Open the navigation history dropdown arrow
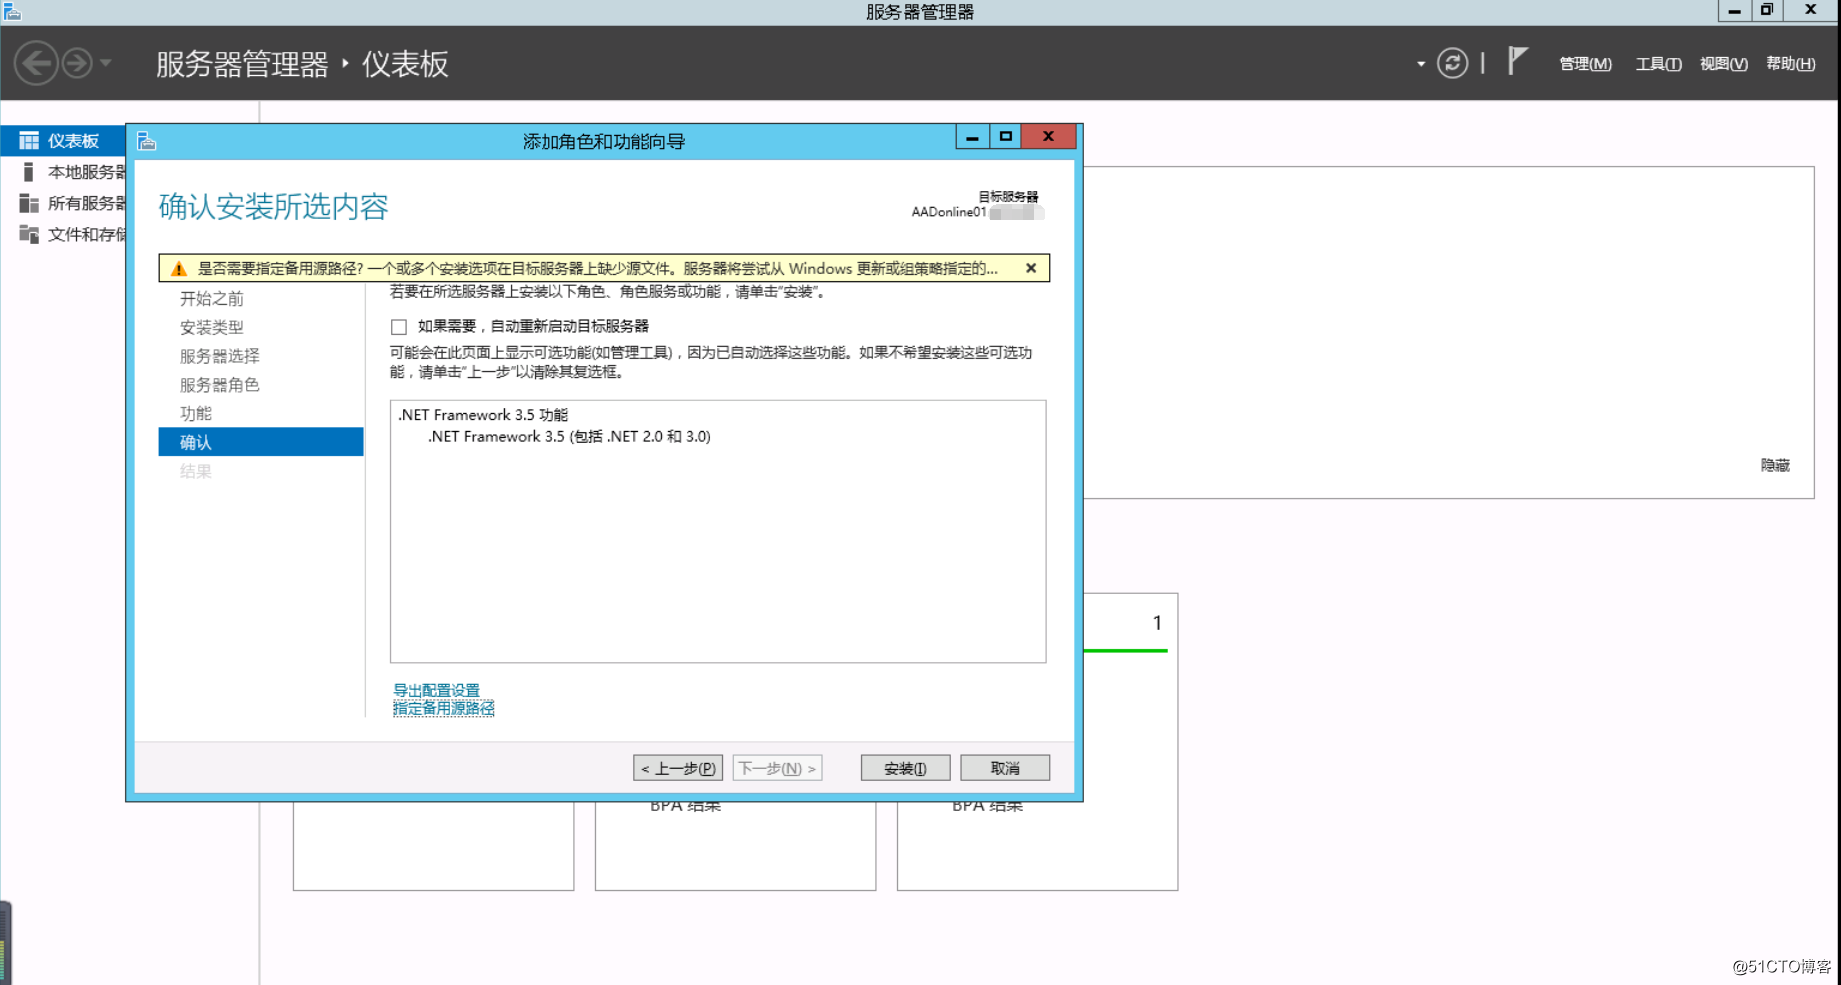 105,64
